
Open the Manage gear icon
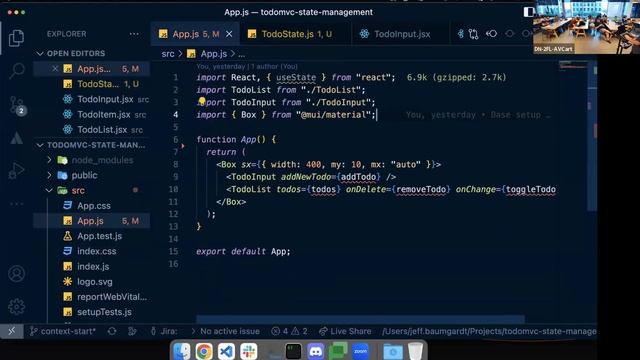(16, 306)
